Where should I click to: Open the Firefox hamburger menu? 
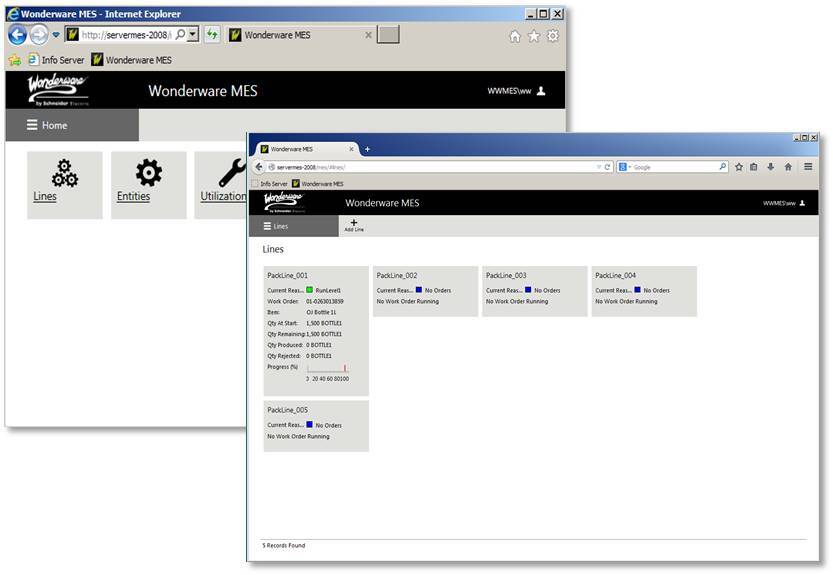tap(808, 167)
